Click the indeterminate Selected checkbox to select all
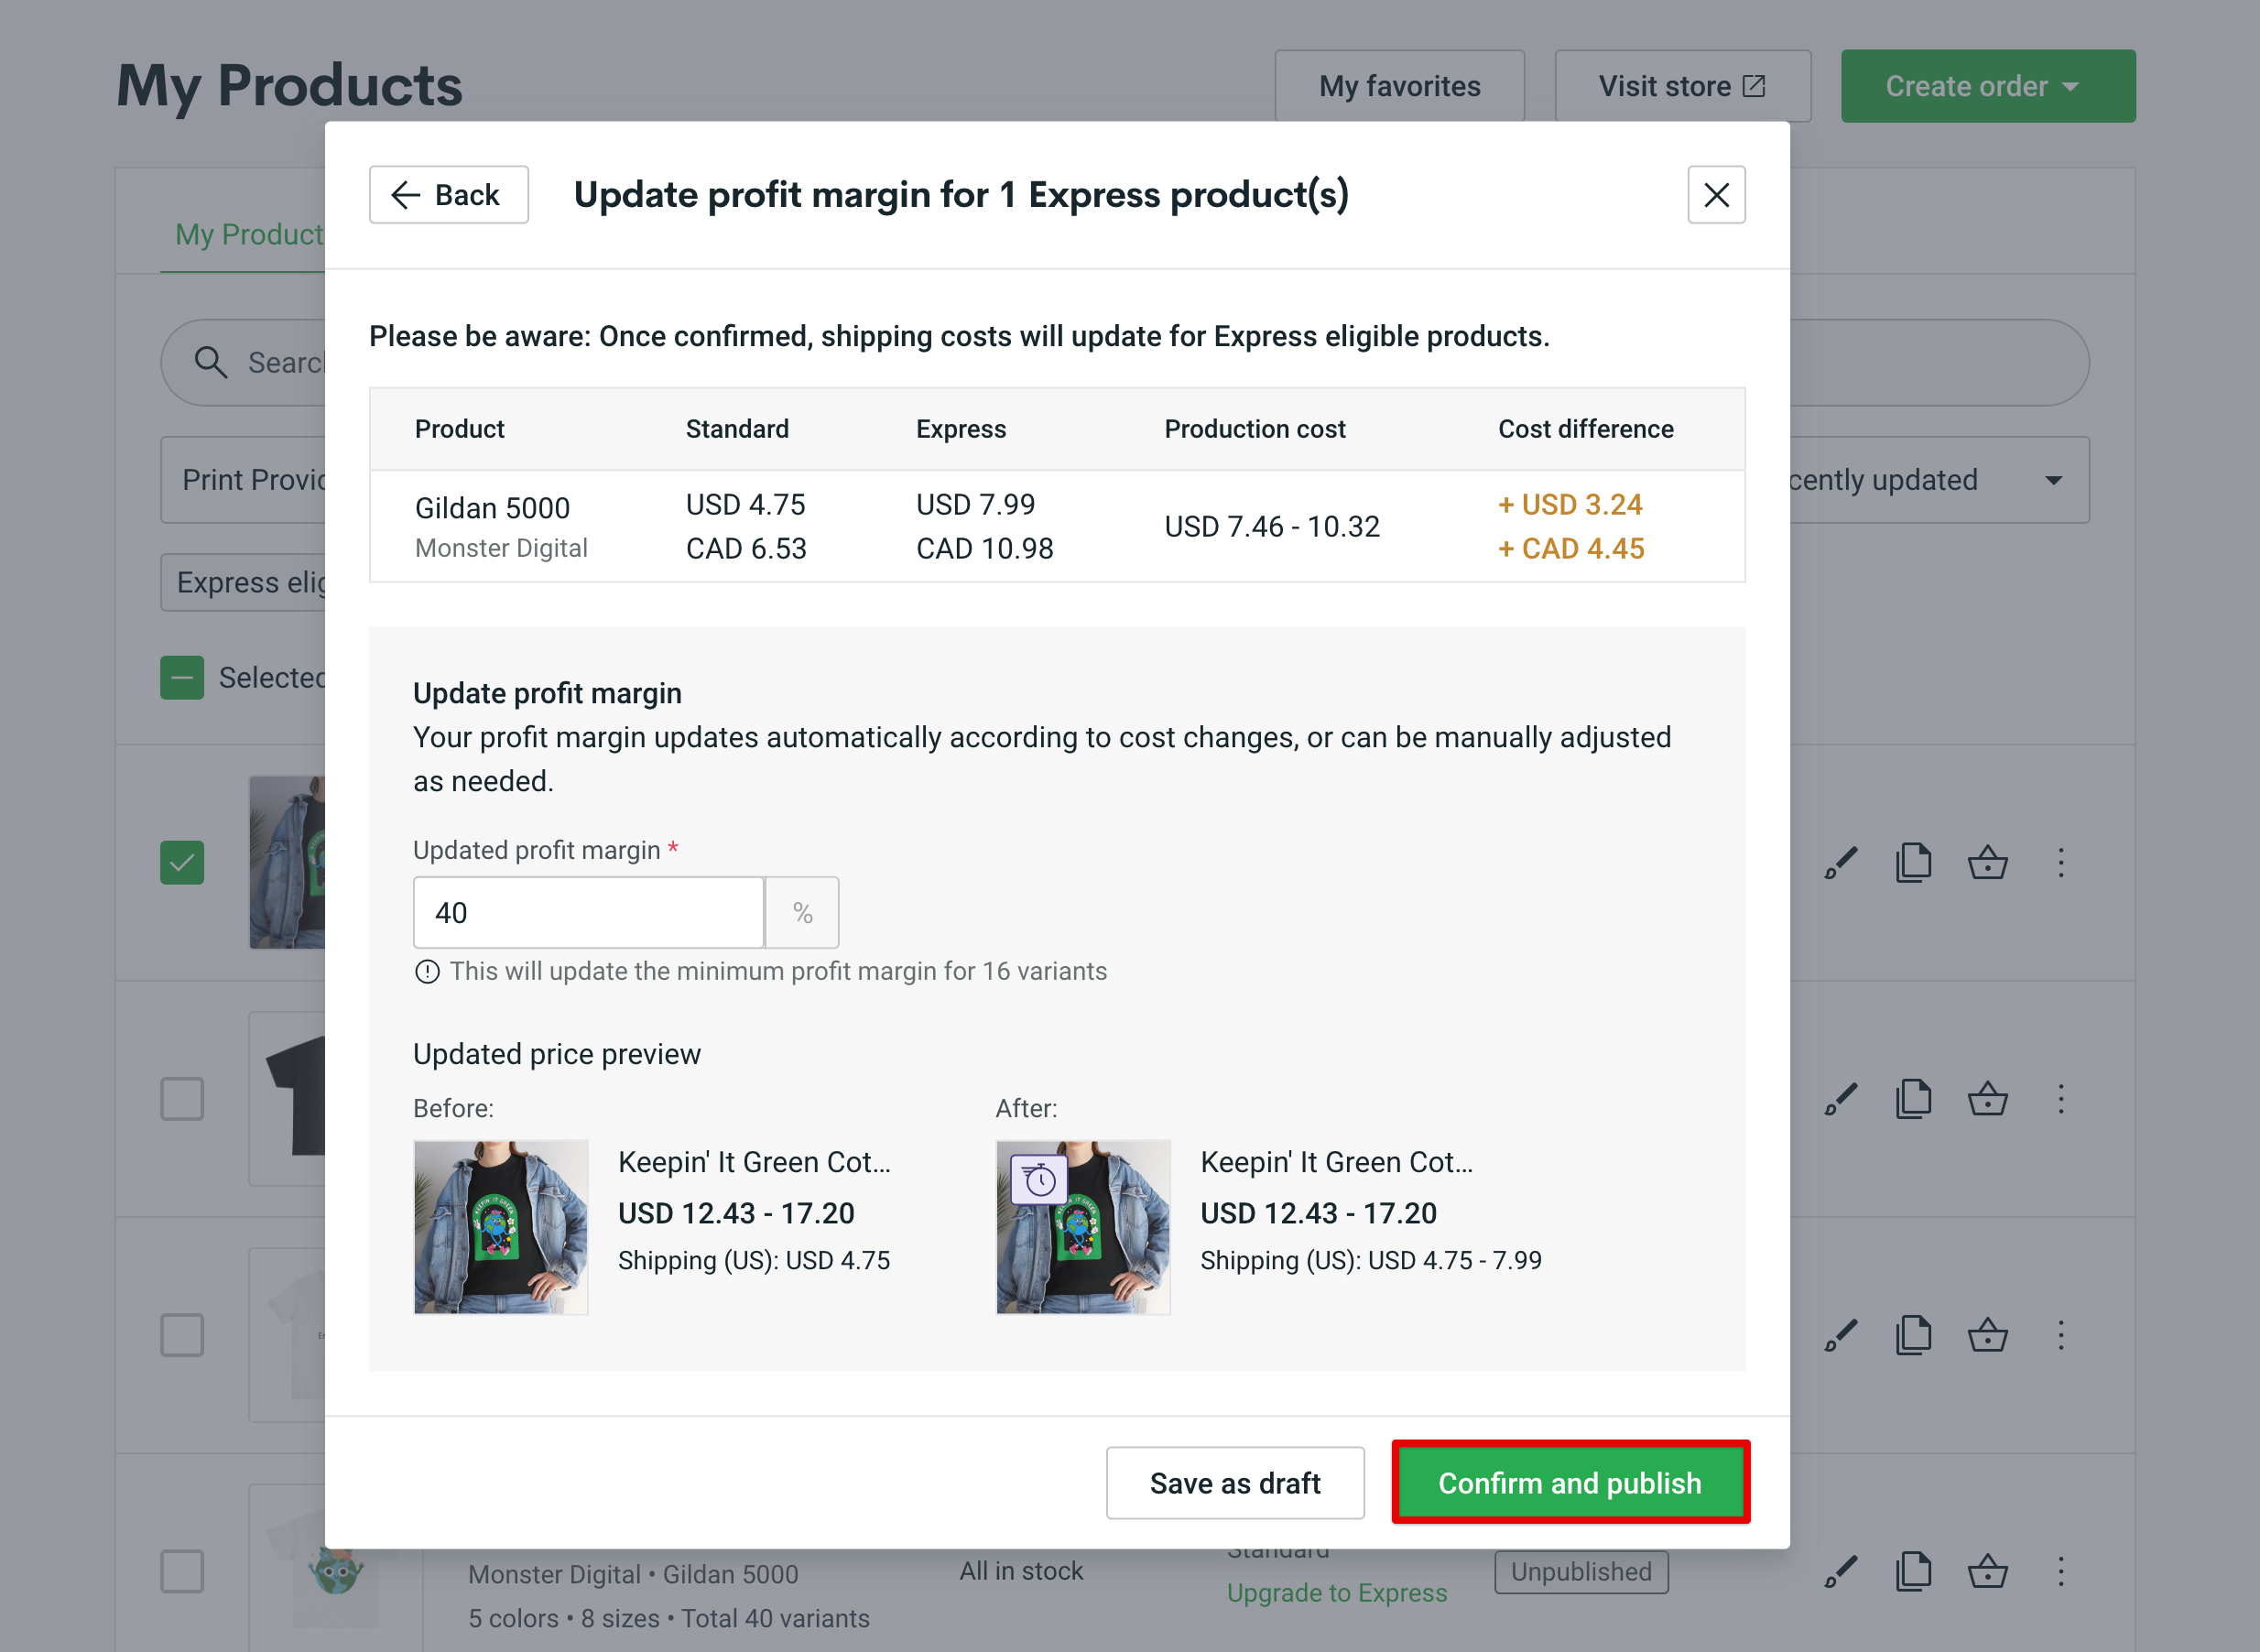Image resolution: width=2260 pixels, height=1652 pixels. click(x=181, y=677)
